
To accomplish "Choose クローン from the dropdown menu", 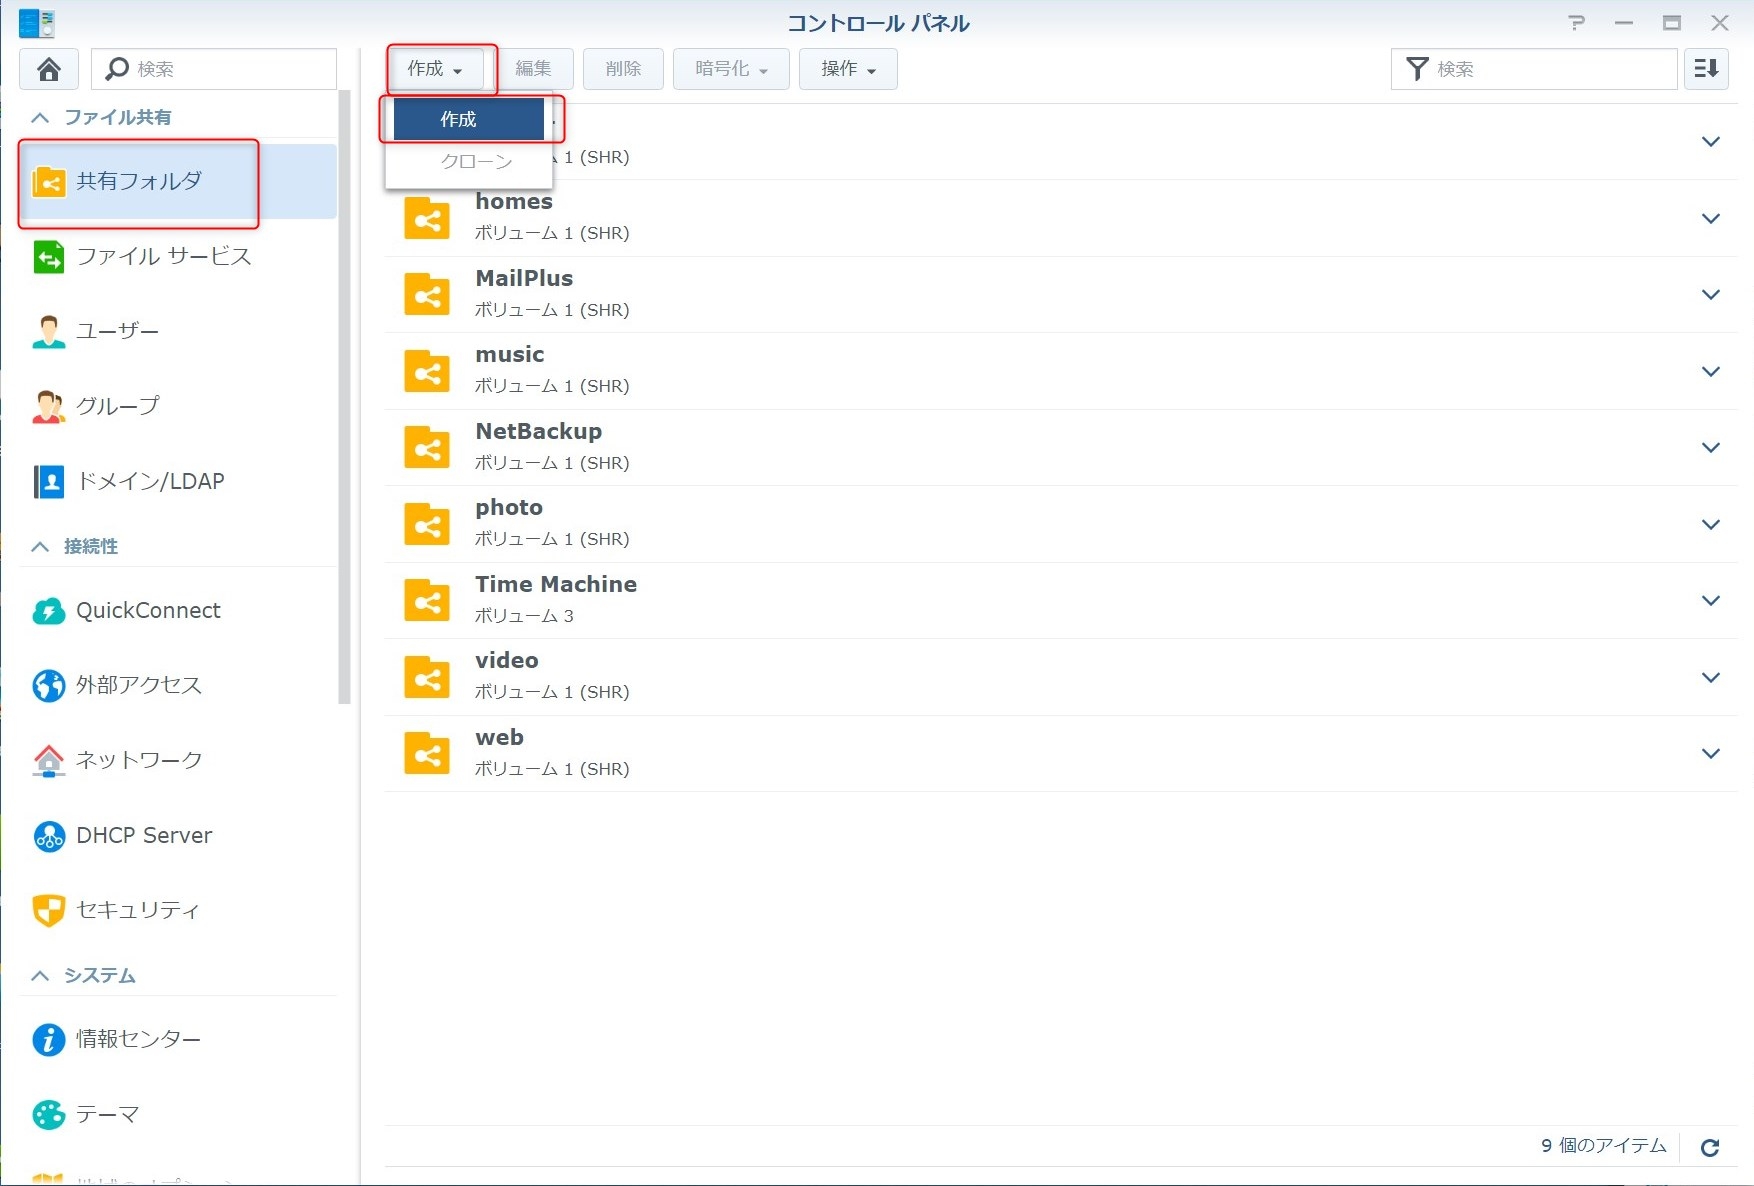I will coord(476,162).
